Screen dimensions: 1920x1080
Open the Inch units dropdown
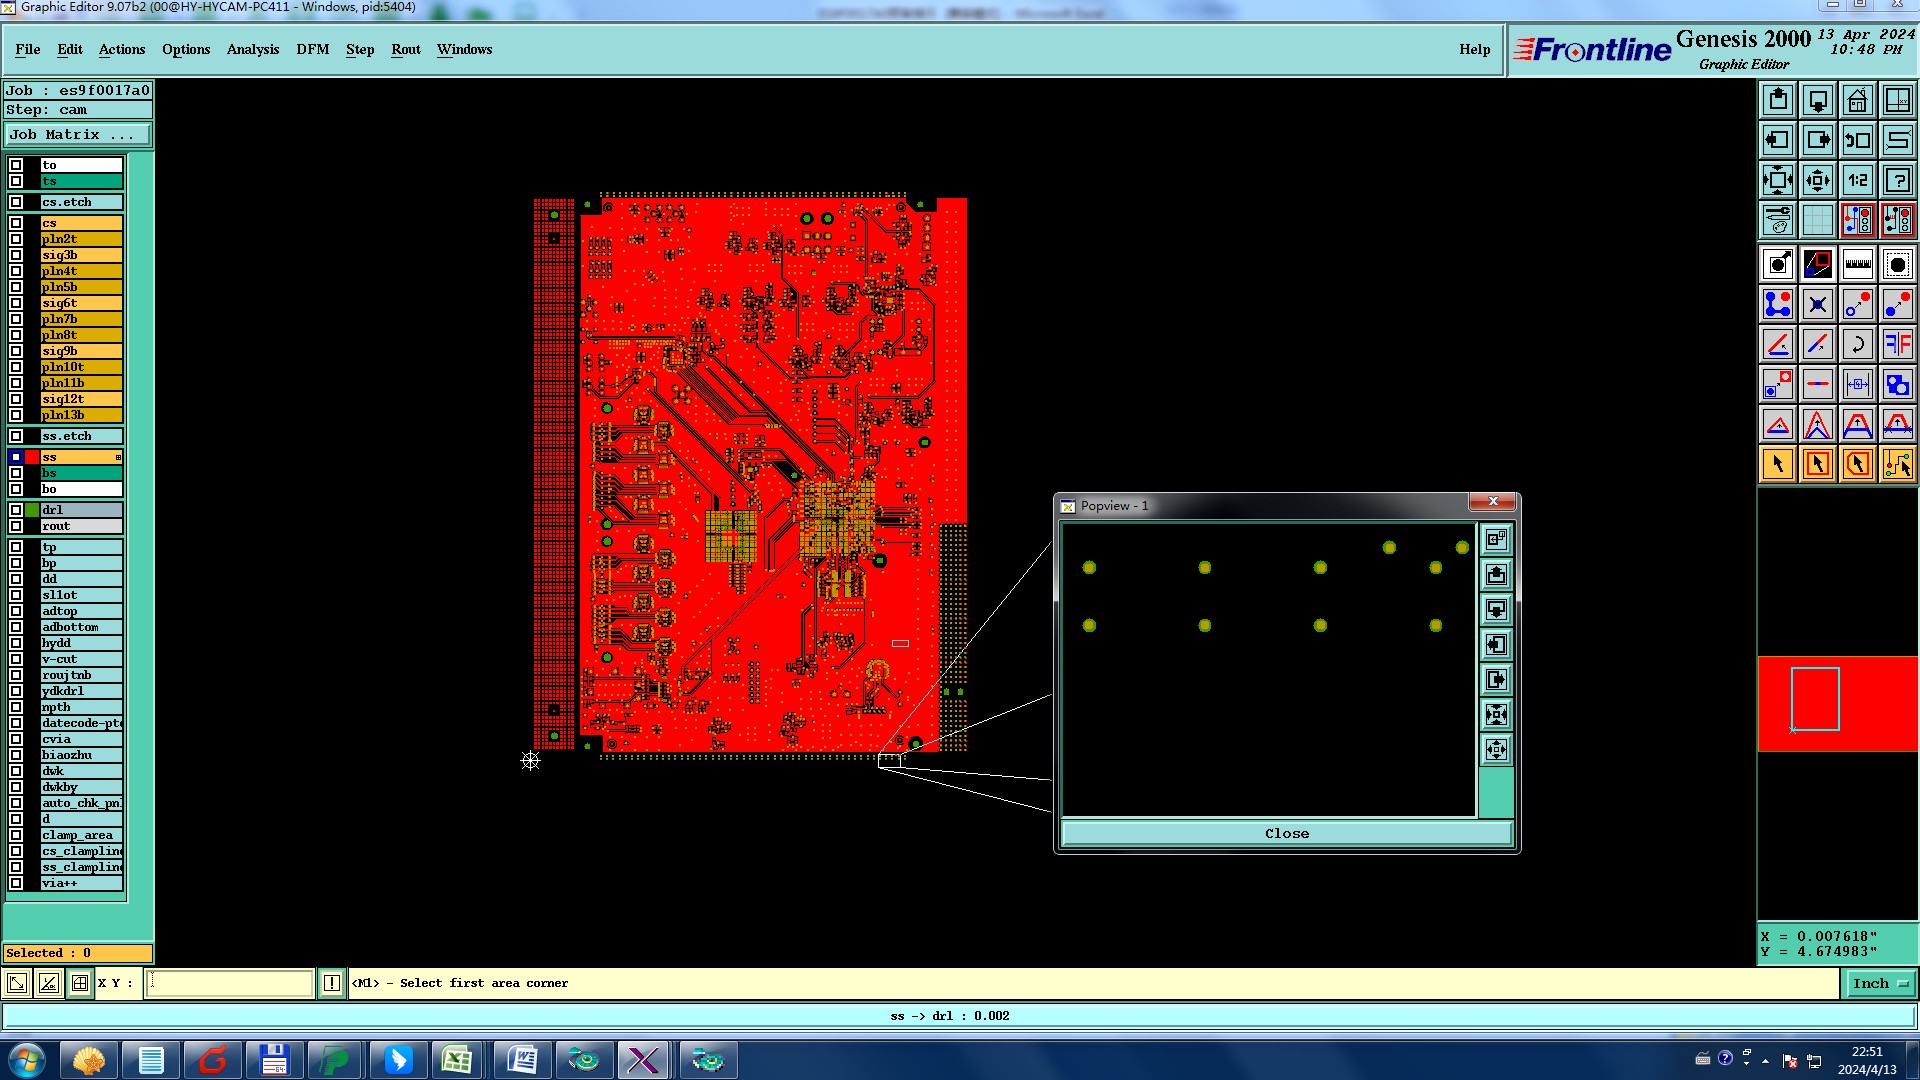pyautogui.click(x=1879, y=984)
